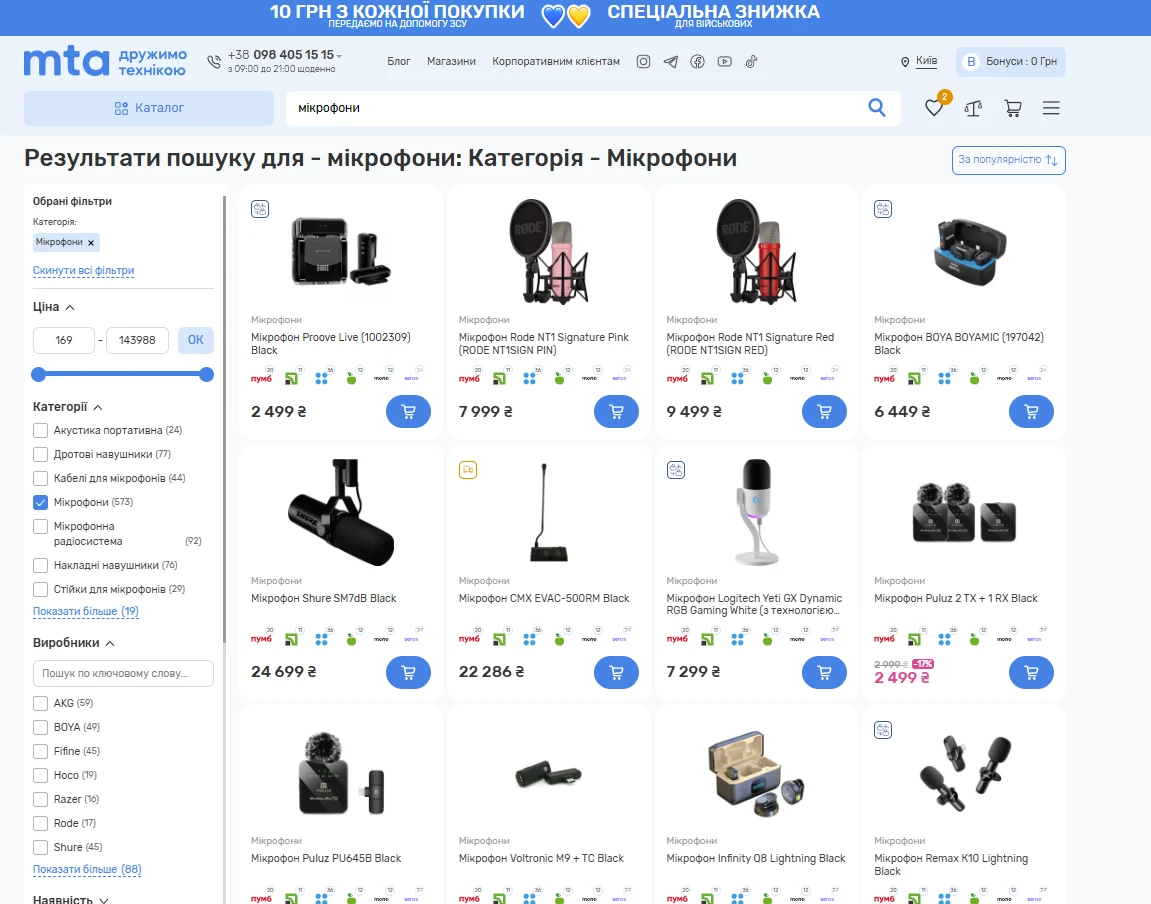Viewport: 1151px width, 904px height.
Task: Open Мікрофон Shure SM7dB Black product link
Action: pos(324,599)
